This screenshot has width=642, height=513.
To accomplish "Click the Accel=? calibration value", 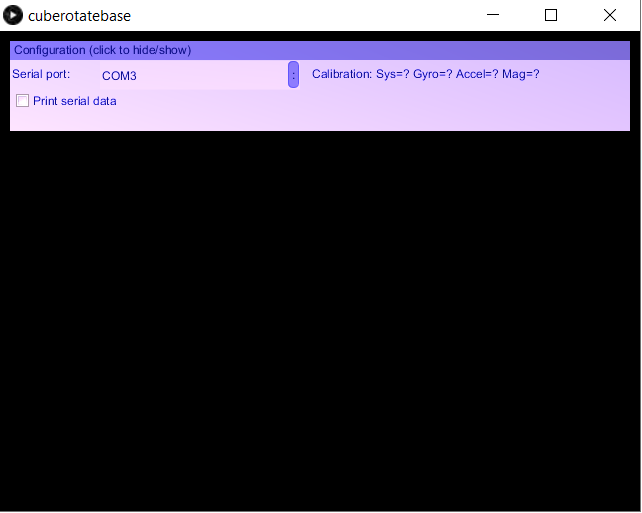I will pos(477,74).
